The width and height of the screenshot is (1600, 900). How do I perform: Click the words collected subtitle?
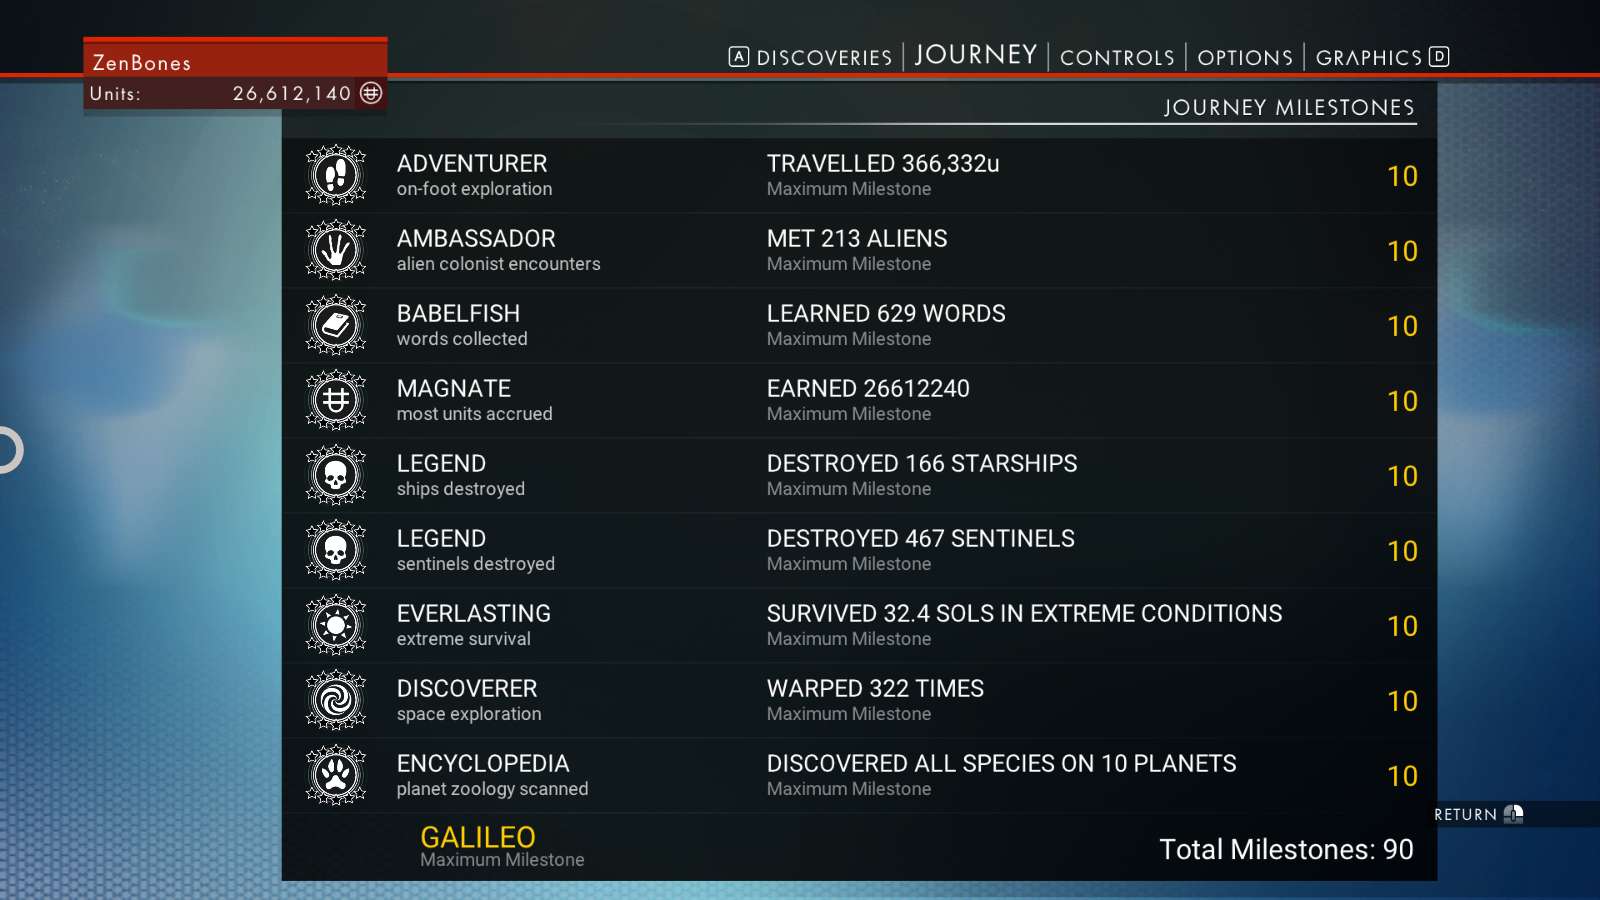click(462, 339)
